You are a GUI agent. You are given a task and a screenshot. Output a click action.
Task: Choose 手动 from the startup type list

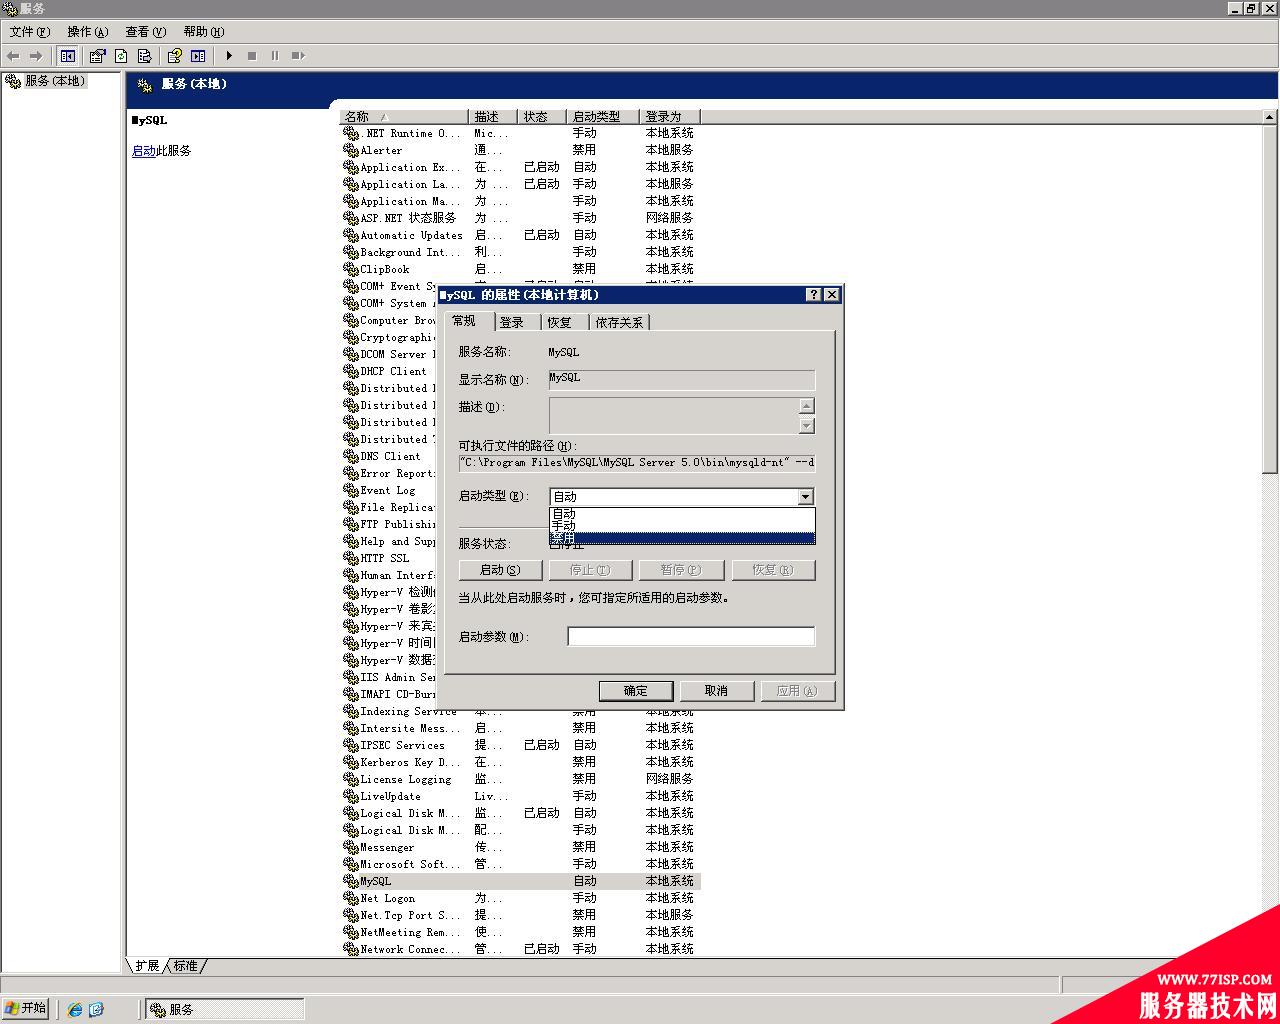(682, 526)
